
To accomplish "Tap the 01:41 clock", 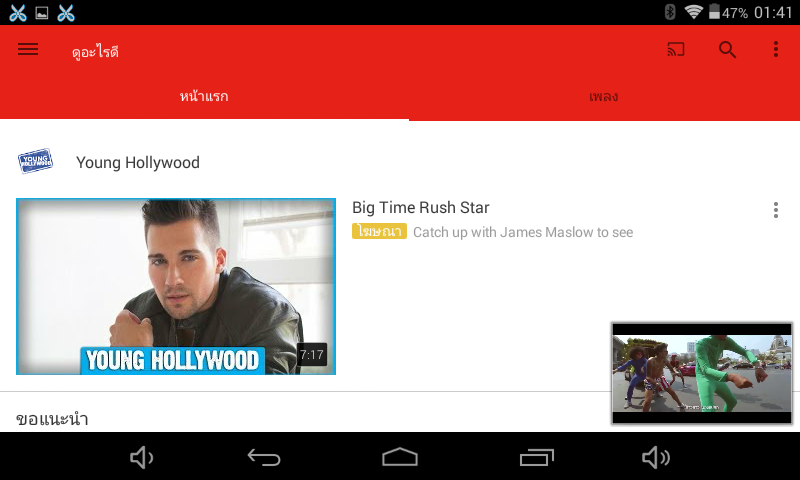I will [773, 12].
